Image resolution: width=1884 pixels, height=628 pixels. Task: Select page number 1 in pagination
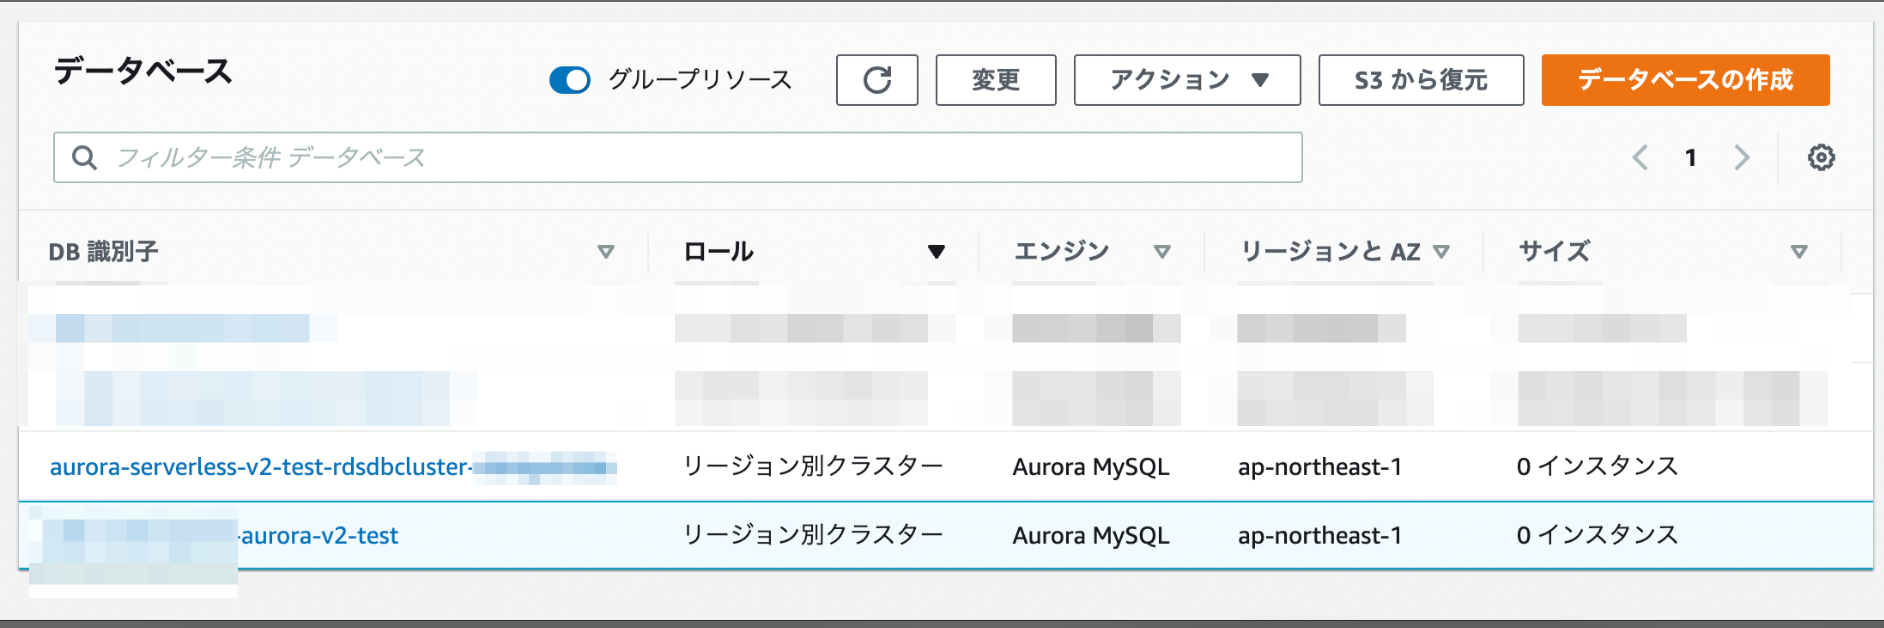coord(1691,157)
